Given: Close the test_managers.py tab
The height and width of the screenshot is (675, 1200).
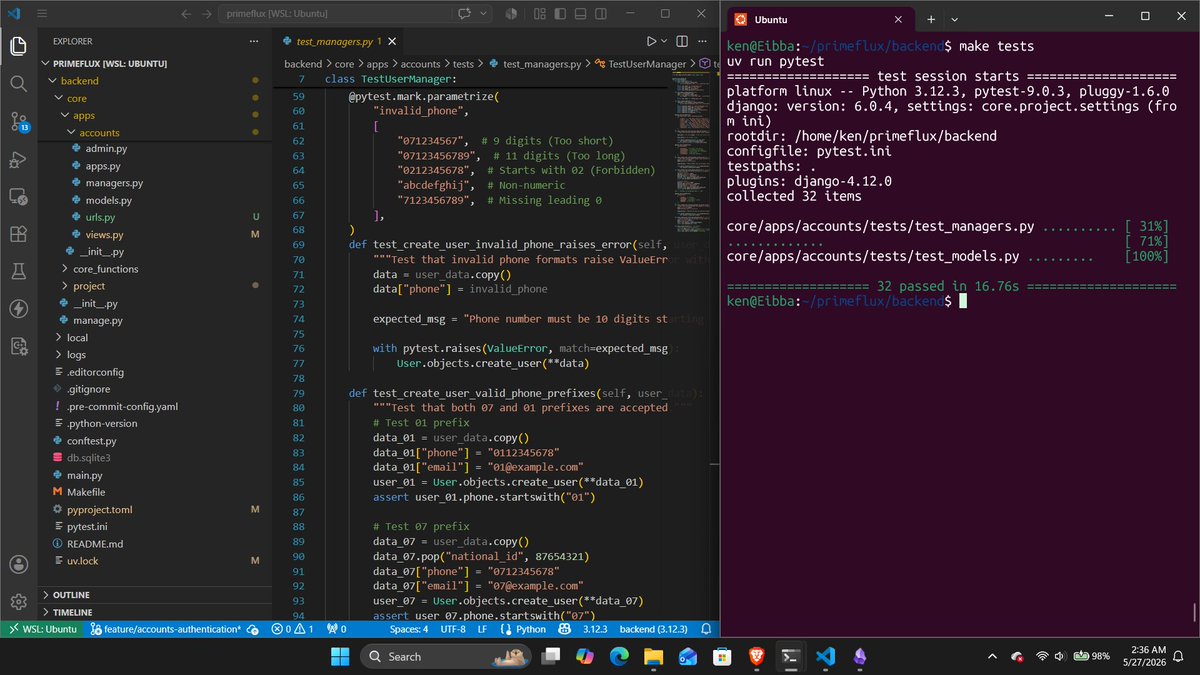Looking at the screenshot, I should (394, 41).
